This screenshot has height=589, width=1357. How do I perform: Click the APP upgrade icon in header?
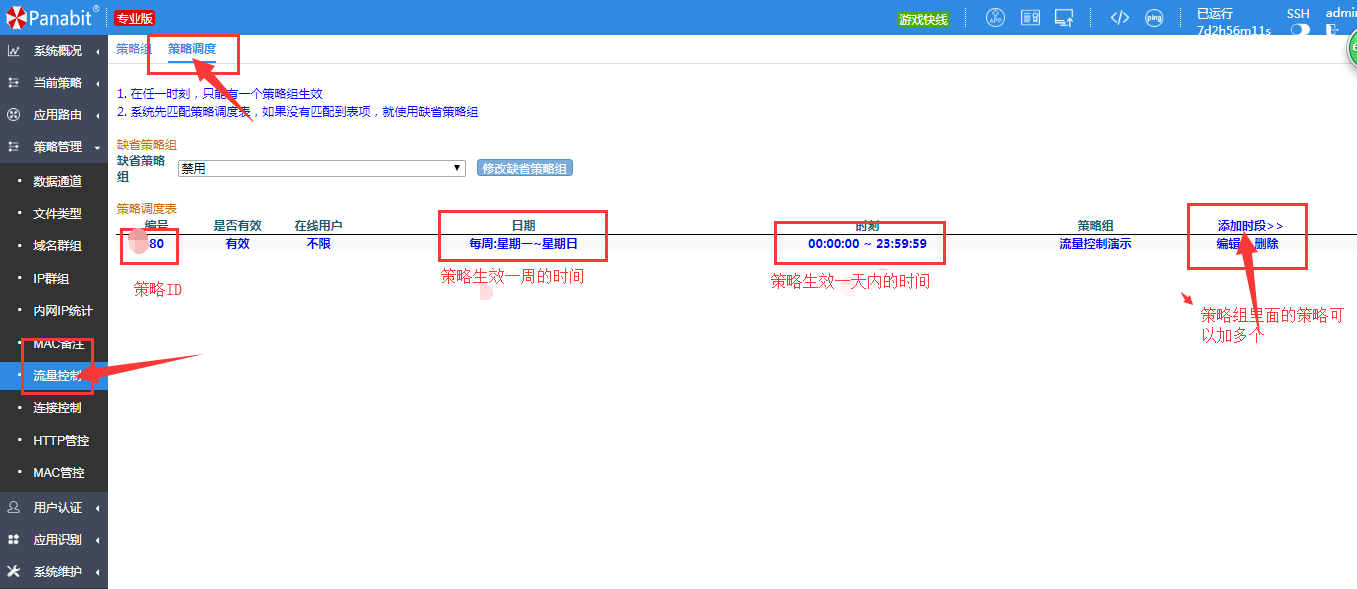click(x=995, y=18)
